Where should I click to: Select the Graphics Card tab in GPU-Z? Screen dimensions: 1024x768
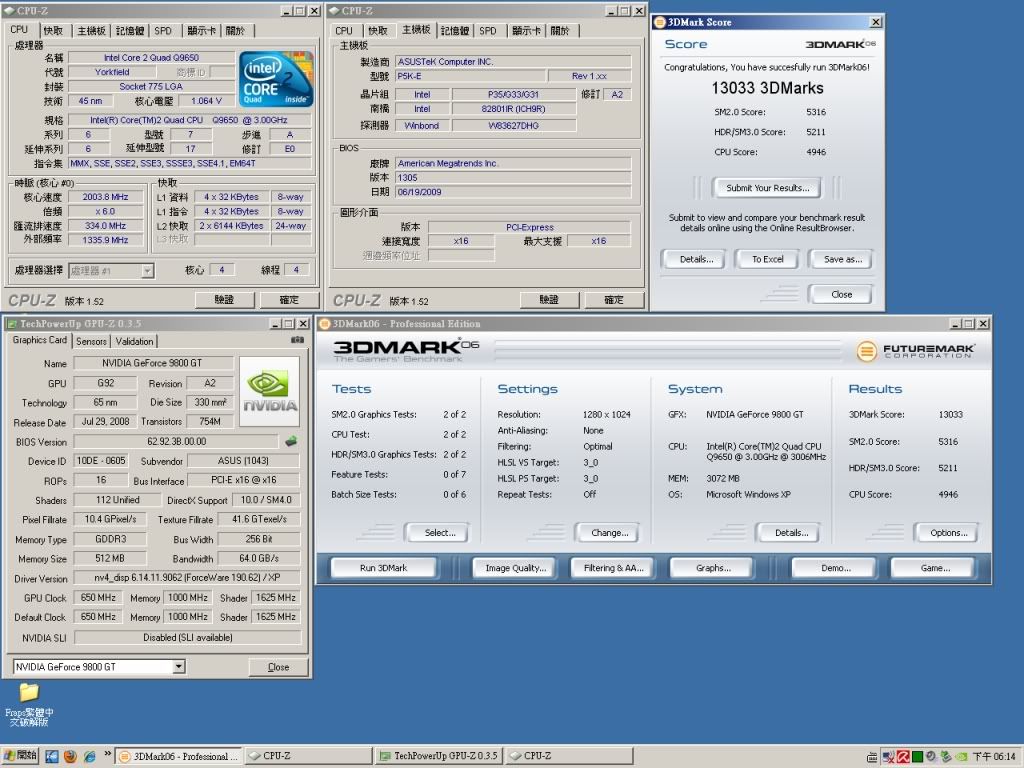(x=39, y=340)
